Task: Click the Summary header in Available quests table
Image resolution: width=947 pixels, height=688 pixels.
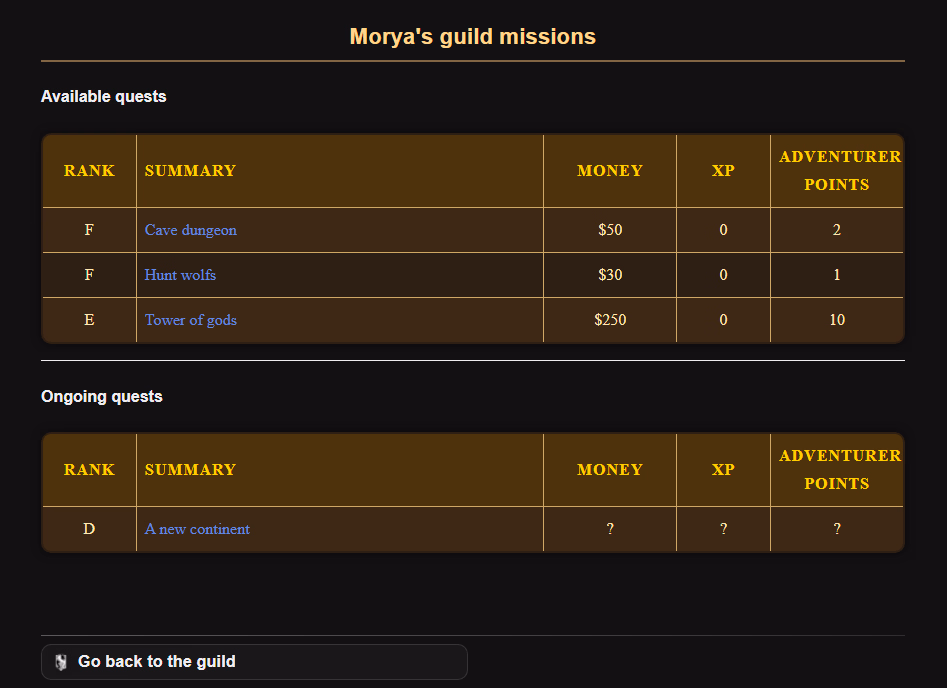Action: tap(190, 171)
